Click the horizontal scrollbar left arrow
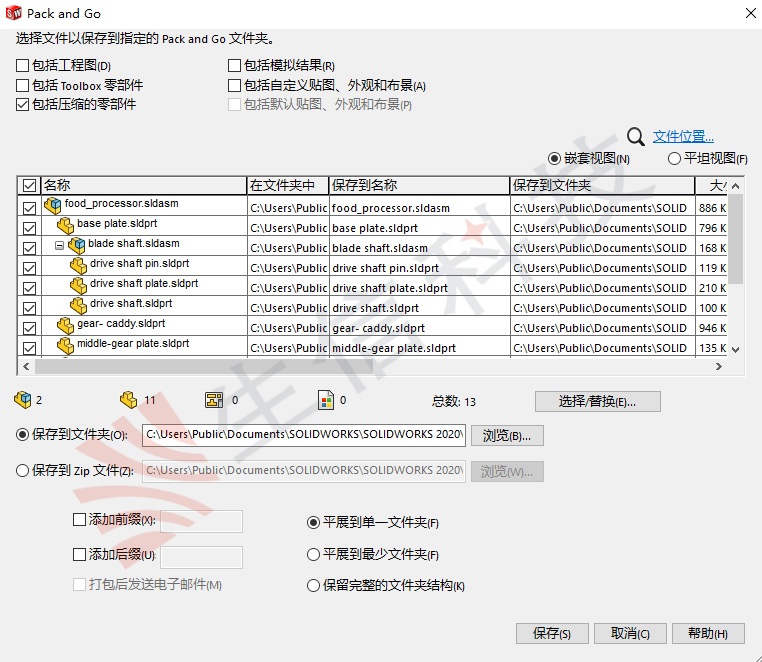The height and width of the screenshot is (662, 762). click(x=26, y=366)
